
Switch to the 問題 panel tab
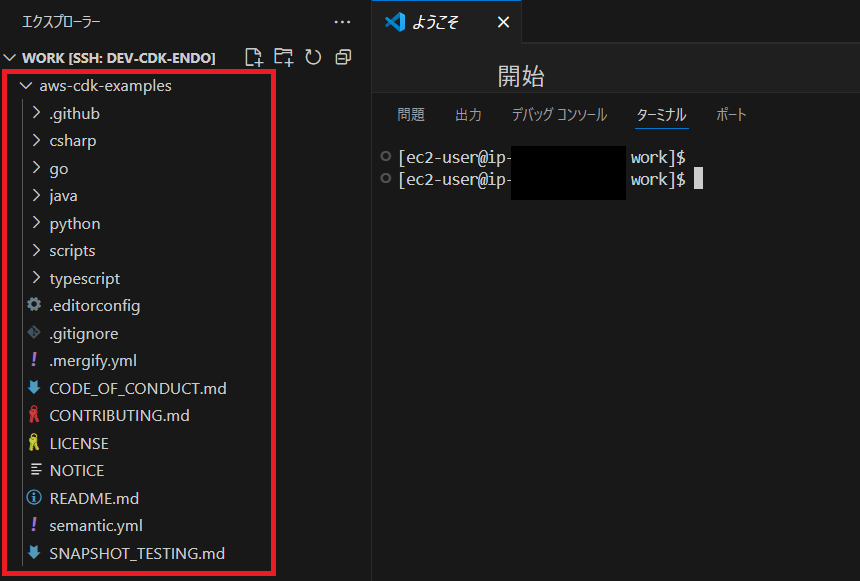point(411,115)
